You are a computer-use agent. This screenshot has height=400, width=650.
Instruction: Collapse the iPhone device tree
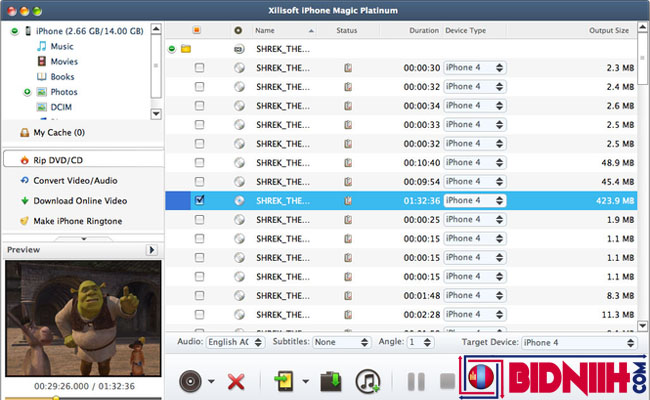15,31
